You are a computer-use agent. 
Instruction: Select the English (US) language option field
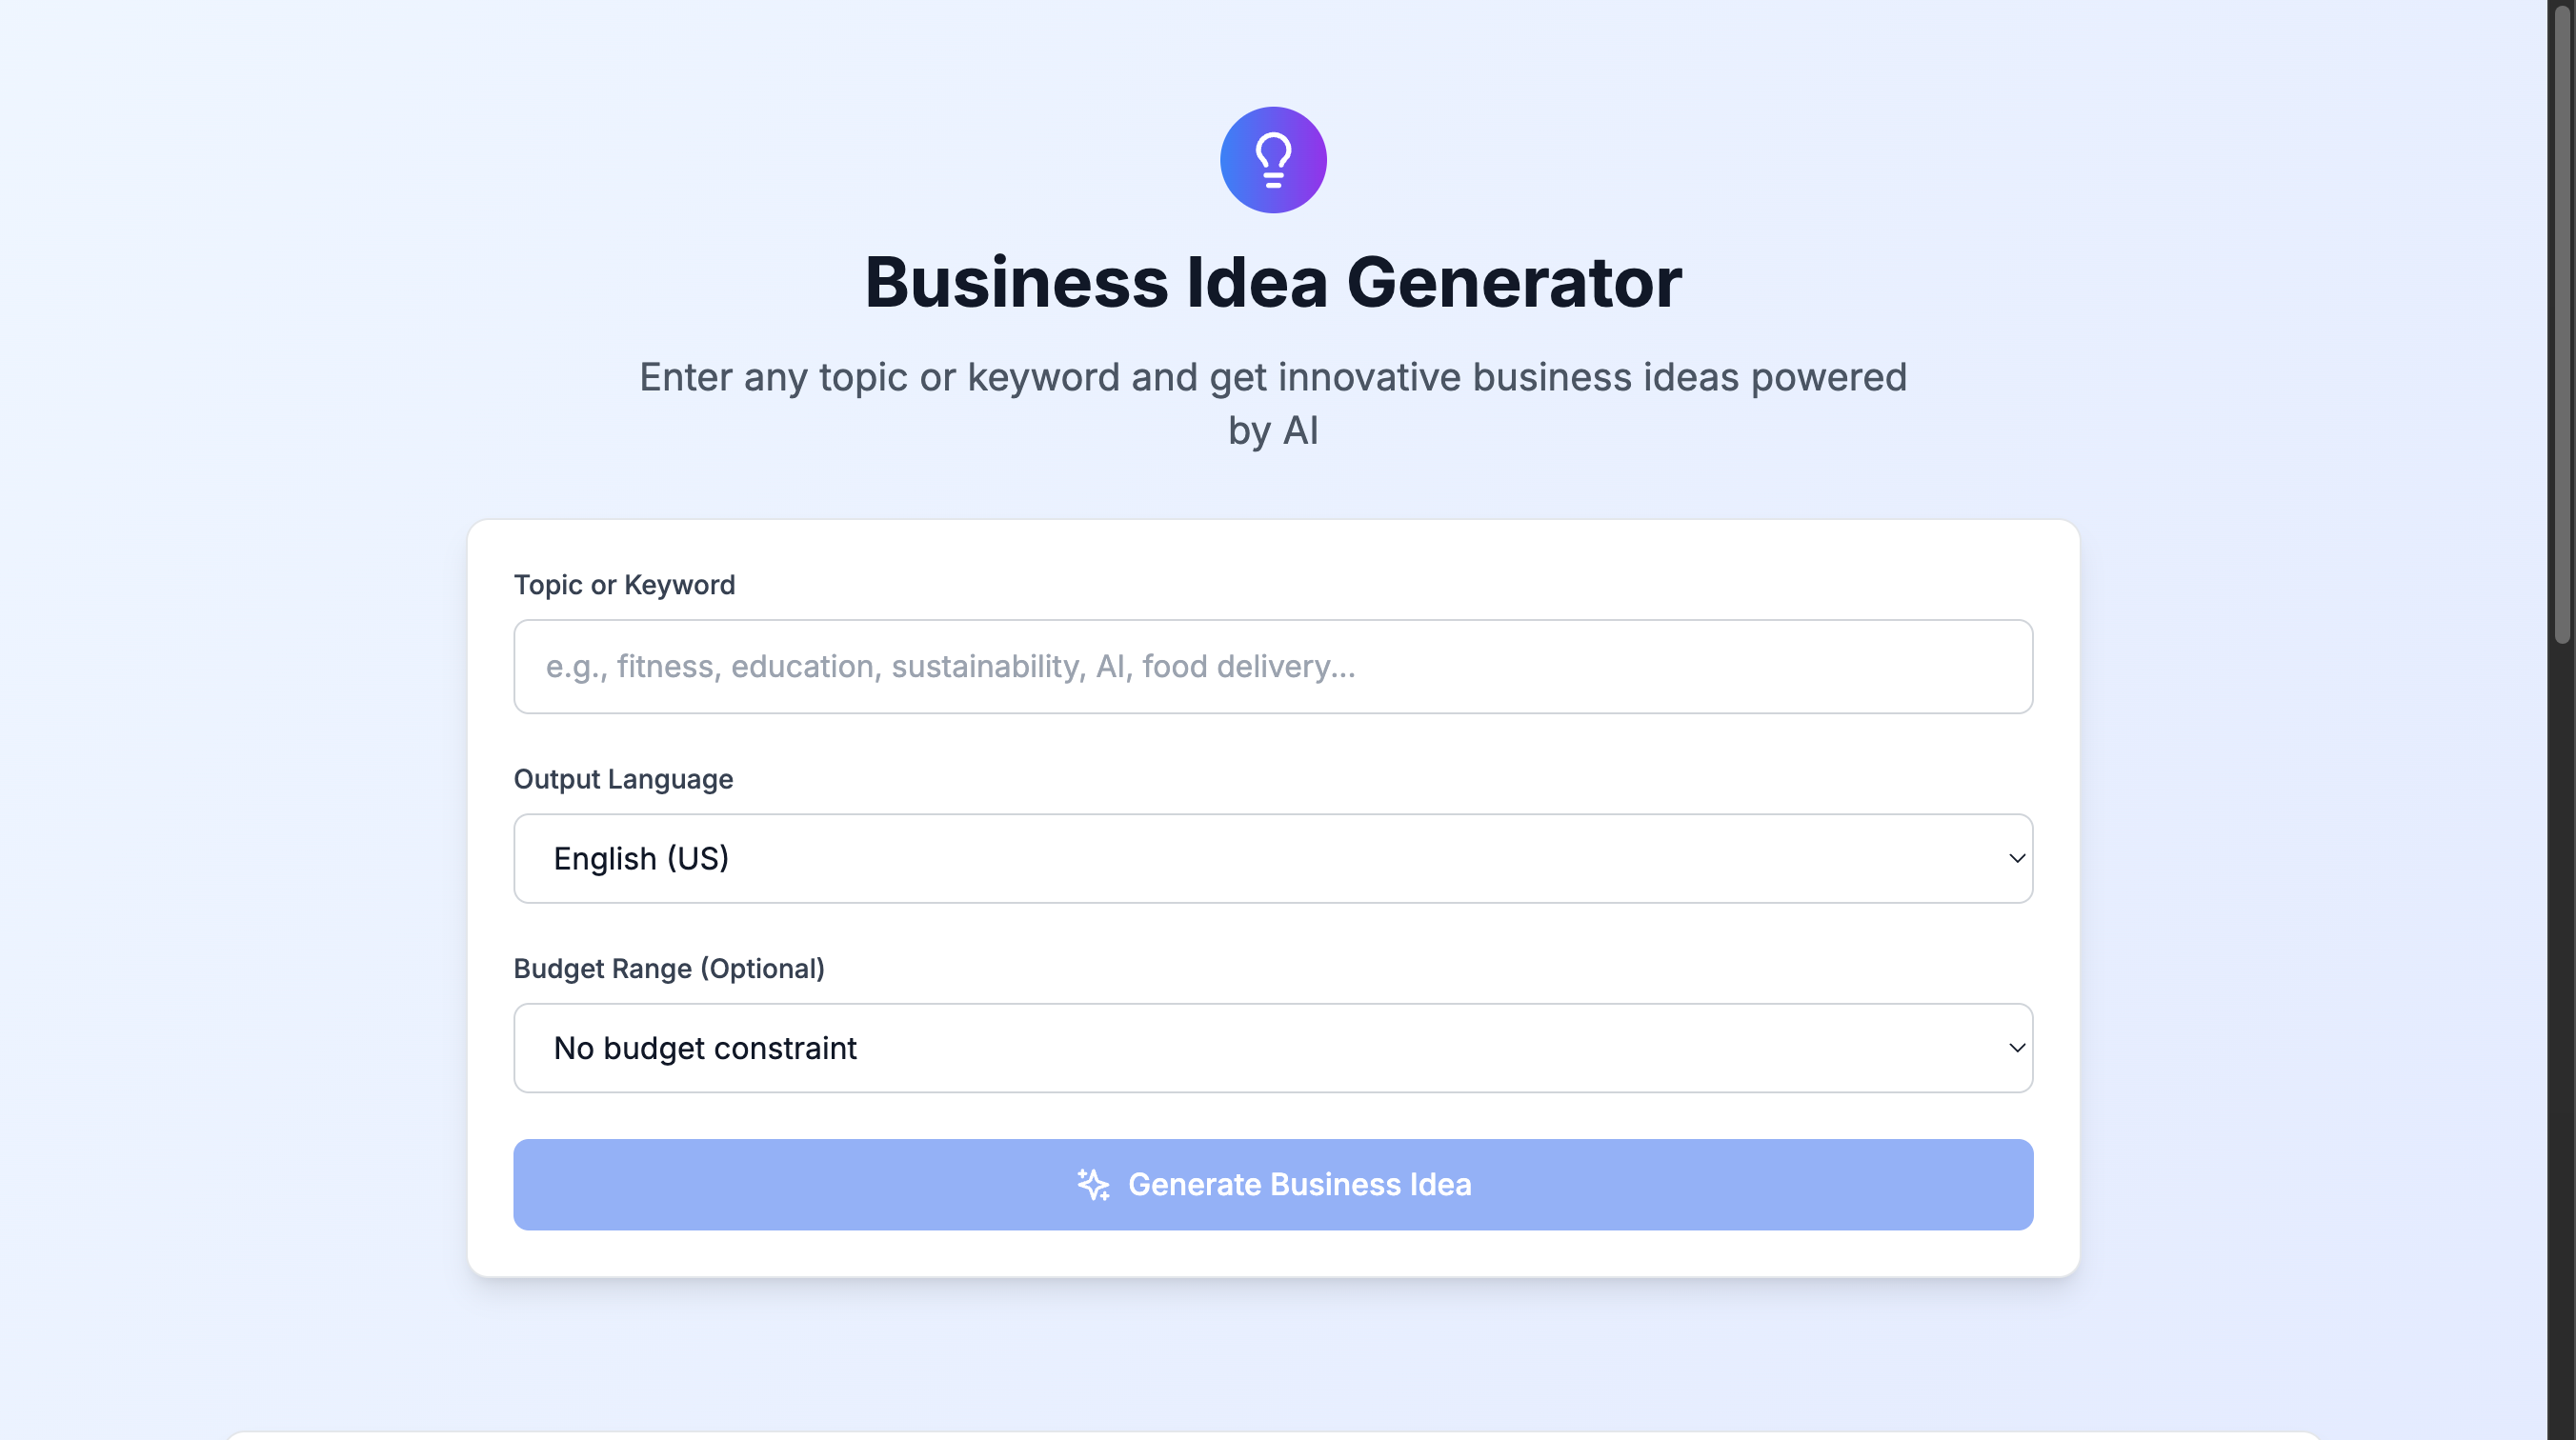point(1272,858)
